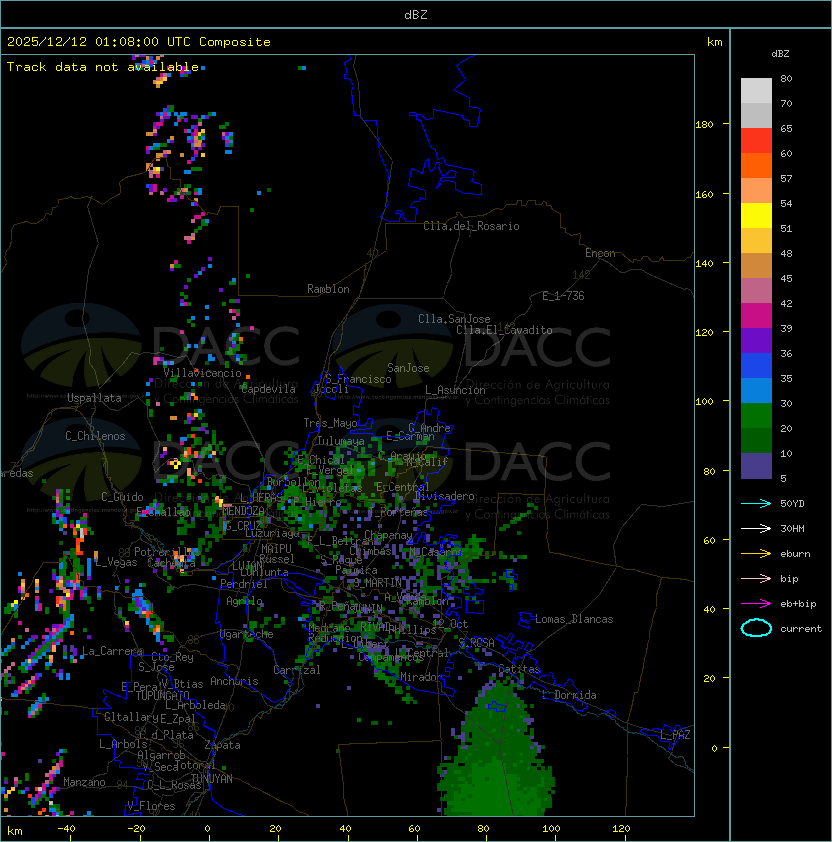Select the red 60-65 dBZ color band
832x842 pixels.
[756, 141]
